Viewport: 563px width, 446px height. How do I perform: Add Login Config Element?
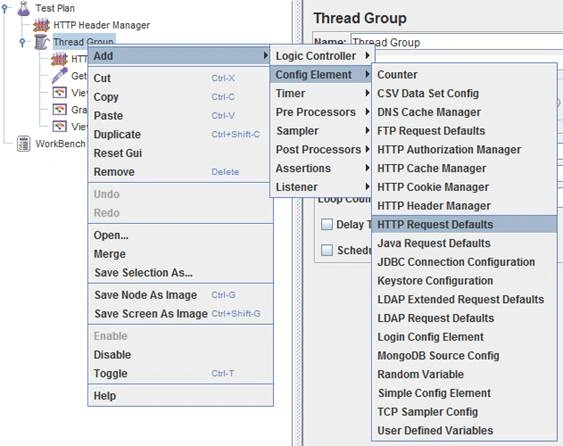pos(464,337)
